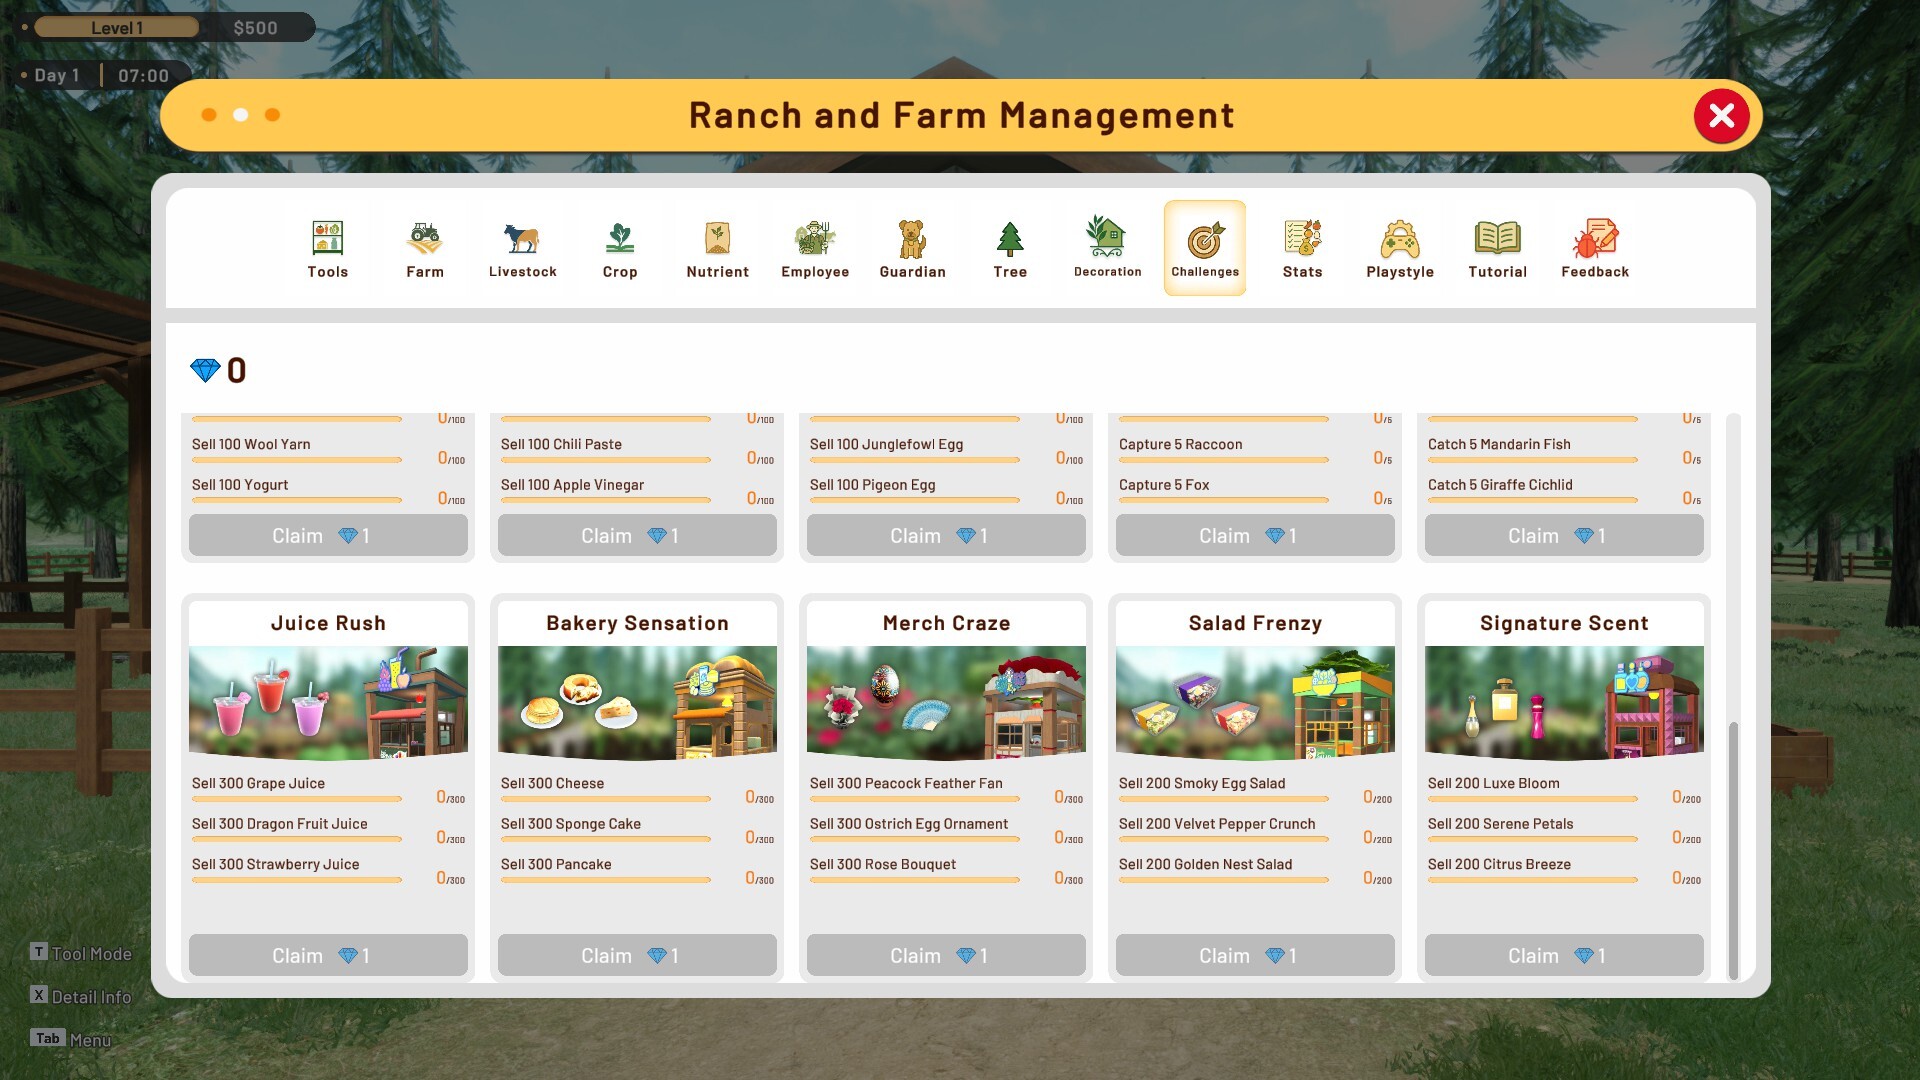The width and height of the screenshot is (1920, 1080).
Task: Select the Employee farmer icon
Action: pyautogui.click(x=815, y=238)
